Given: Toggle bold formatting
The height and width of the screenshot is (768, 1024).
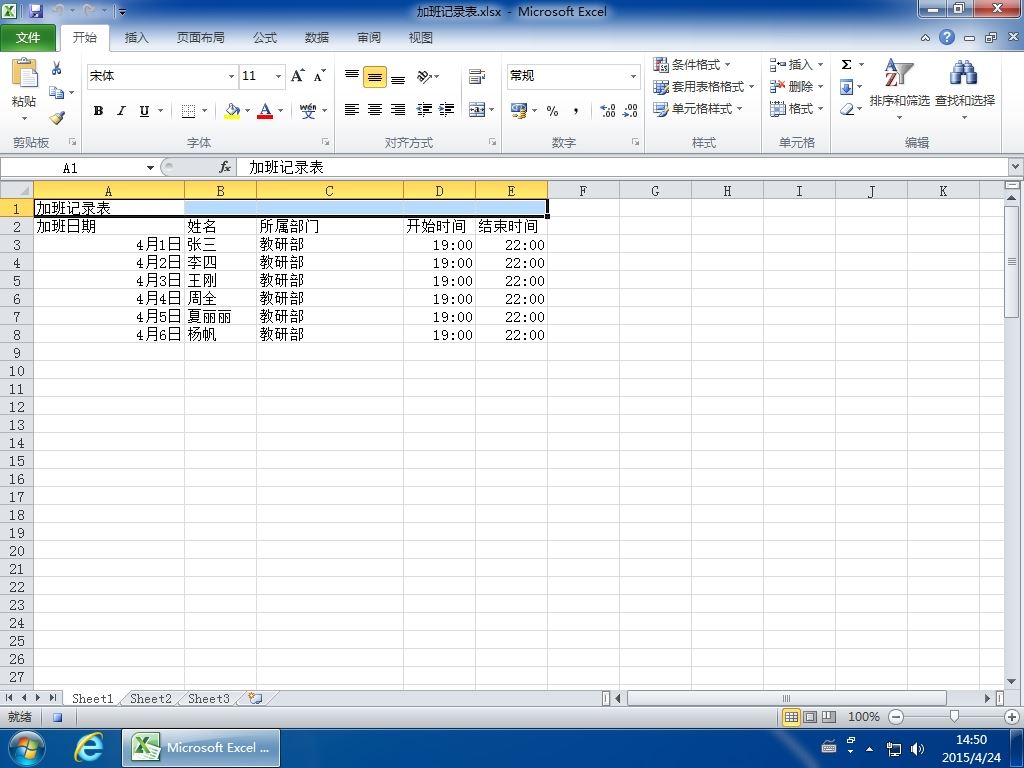Looking at the screenshot, I should coord(98,110).
